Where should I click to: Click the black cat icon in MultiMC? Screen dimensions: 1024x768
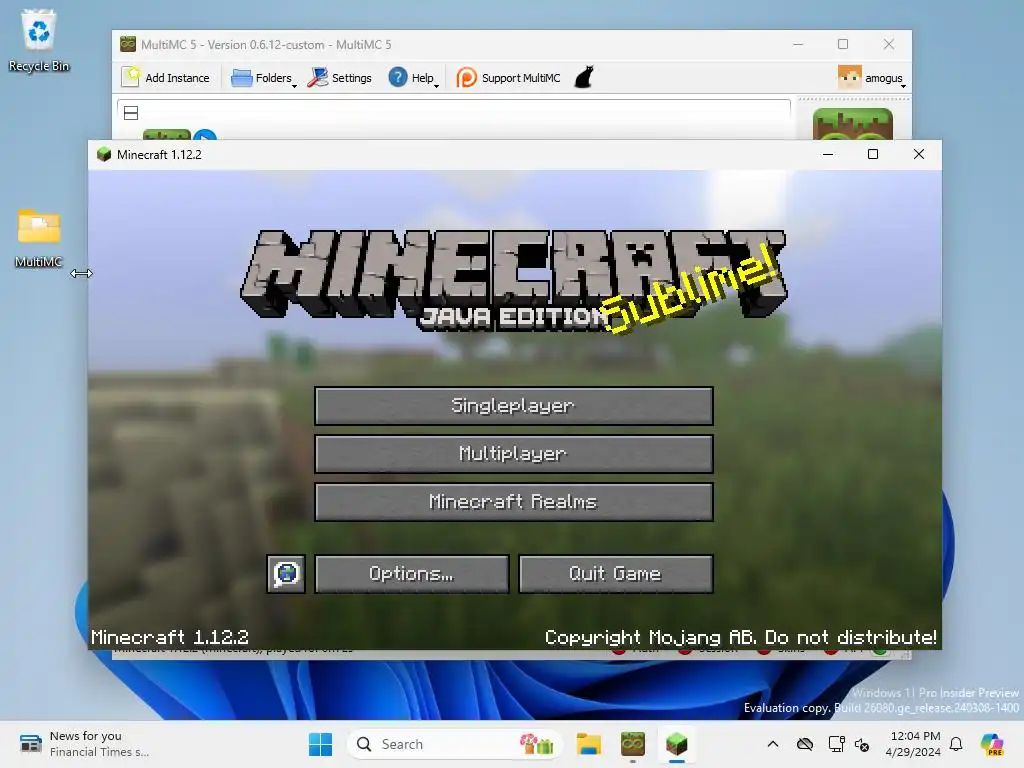pyautogui.click(x=584, y=78)
